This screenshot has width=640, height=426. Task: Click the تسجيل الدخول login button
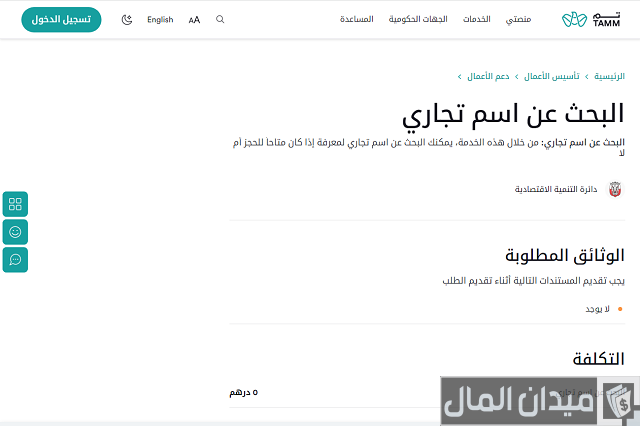coord(61,20)
